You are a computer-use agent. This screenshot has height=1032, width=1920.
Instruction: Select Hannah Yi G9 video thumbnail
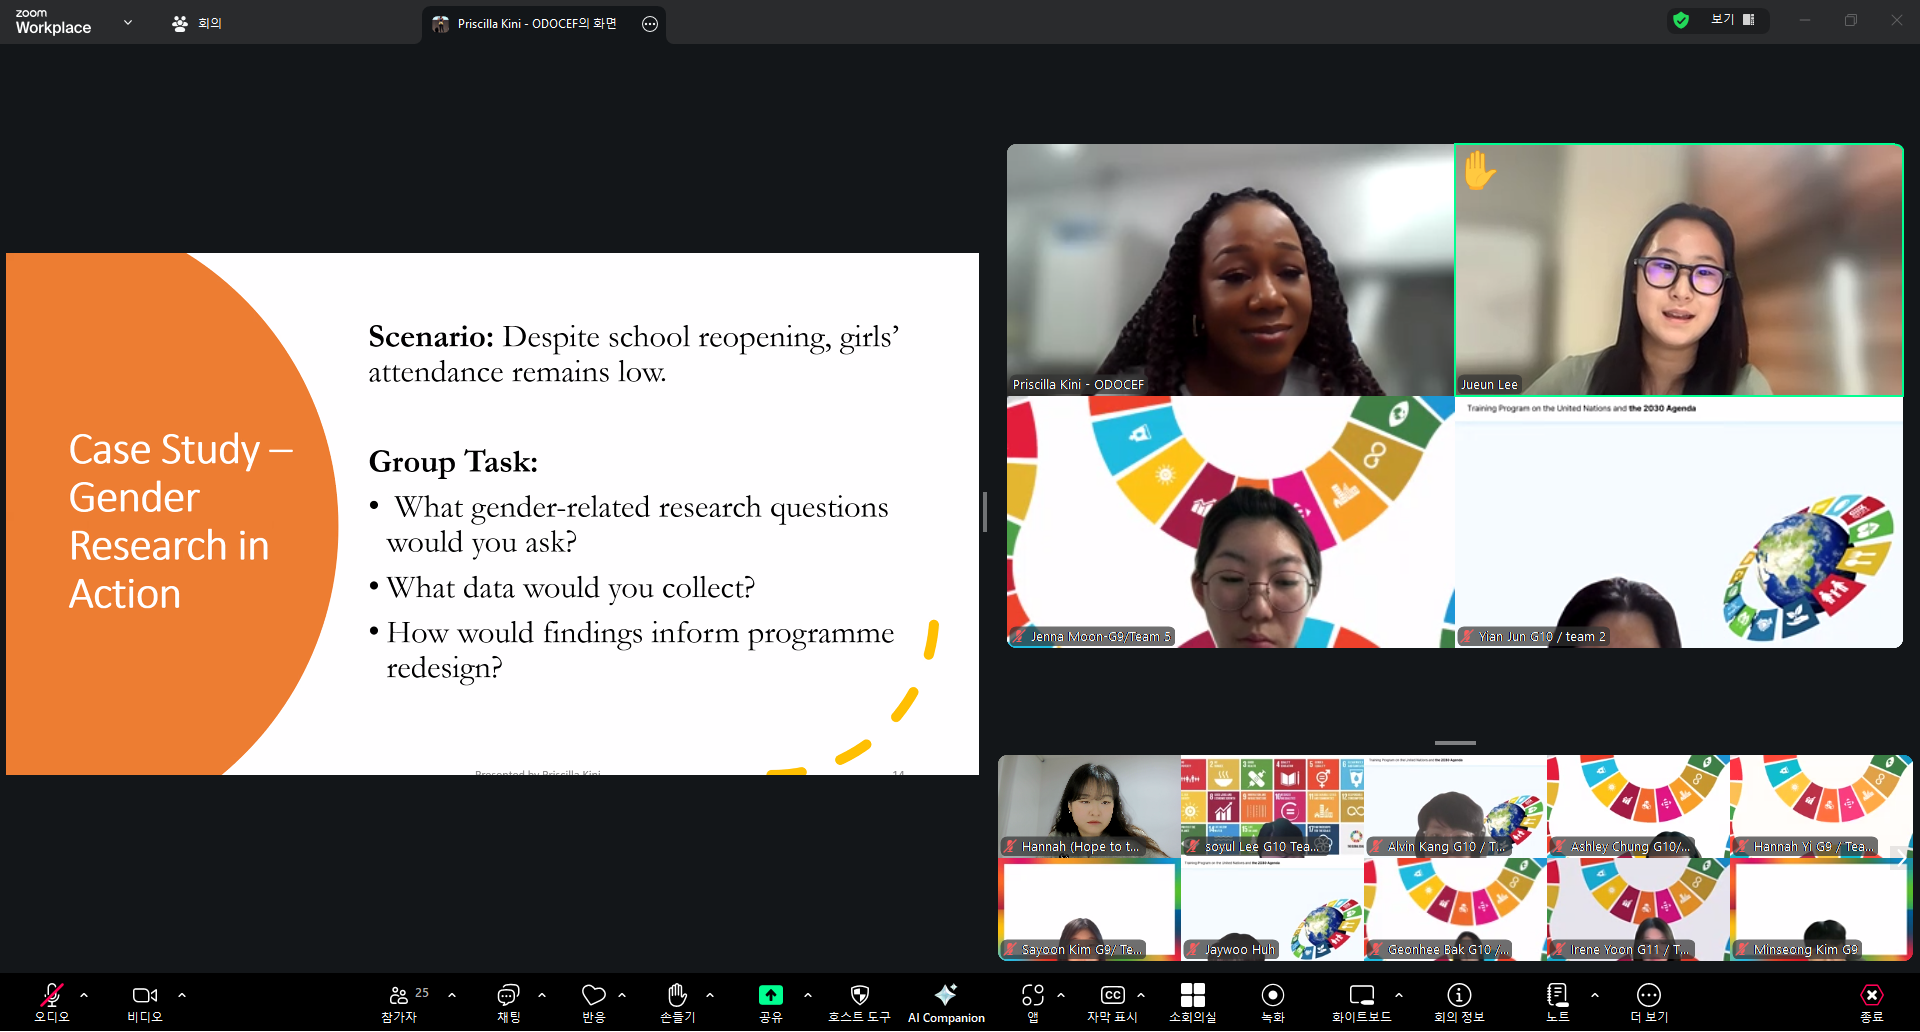point(1821,806)
